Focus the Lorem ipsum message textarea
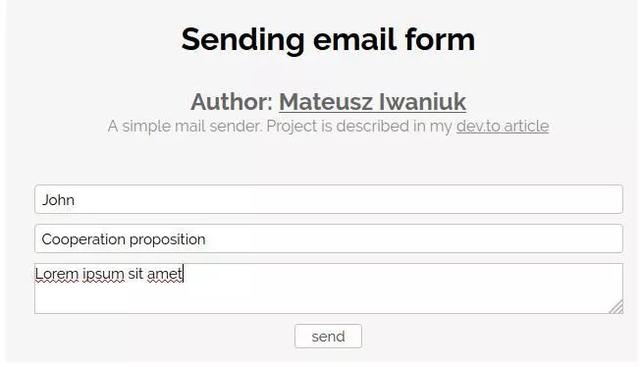The height and width of the screenshot is (367, 640). pyautogui.click(x=329, y=289)
